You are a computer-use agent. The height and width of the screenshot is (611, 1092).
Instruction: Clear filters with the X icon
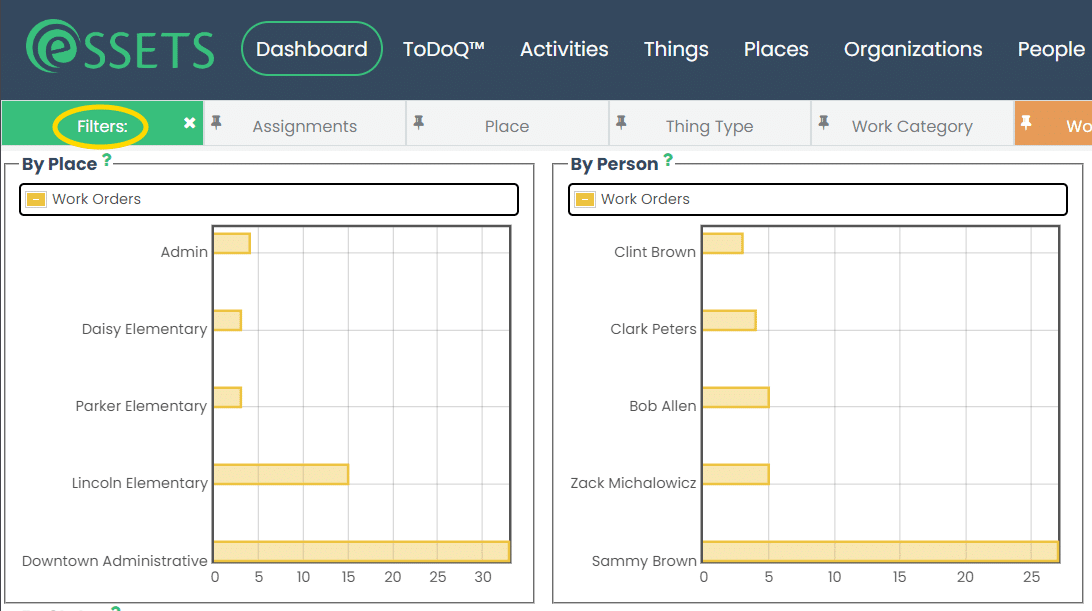pos(189,123)
